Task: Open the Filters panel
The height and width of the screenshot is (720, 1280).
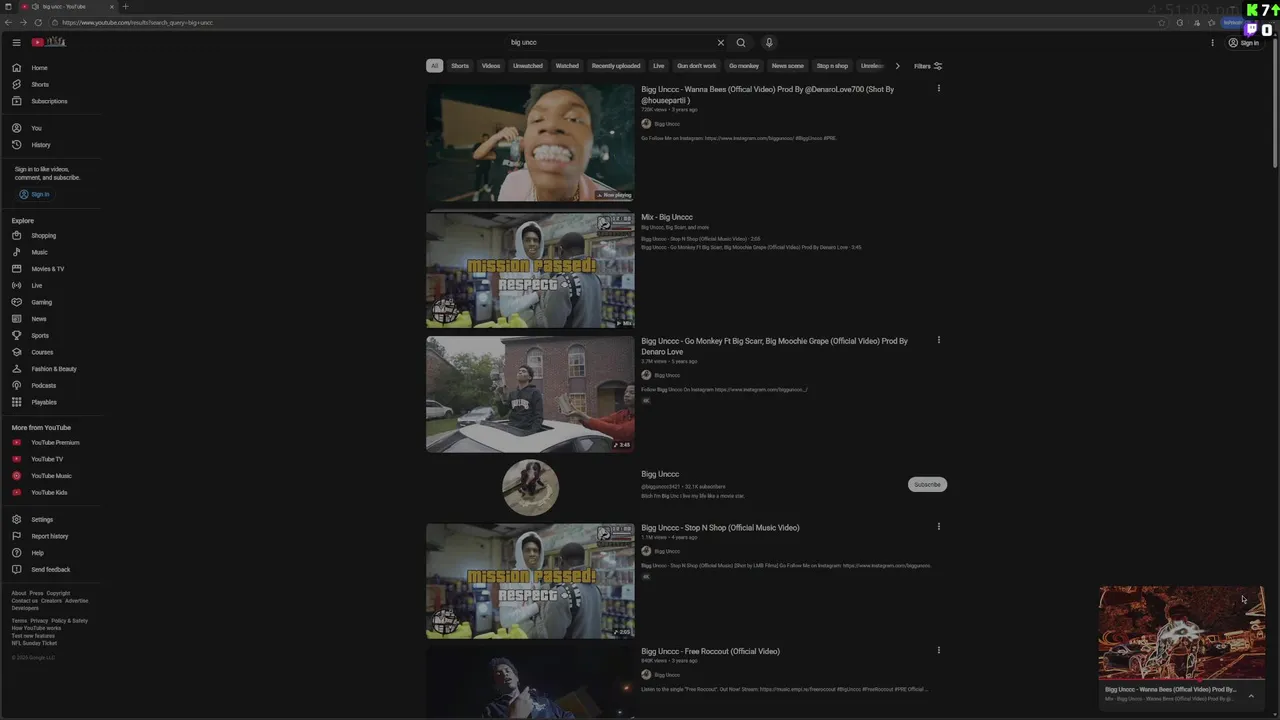Action: [928, 66]
